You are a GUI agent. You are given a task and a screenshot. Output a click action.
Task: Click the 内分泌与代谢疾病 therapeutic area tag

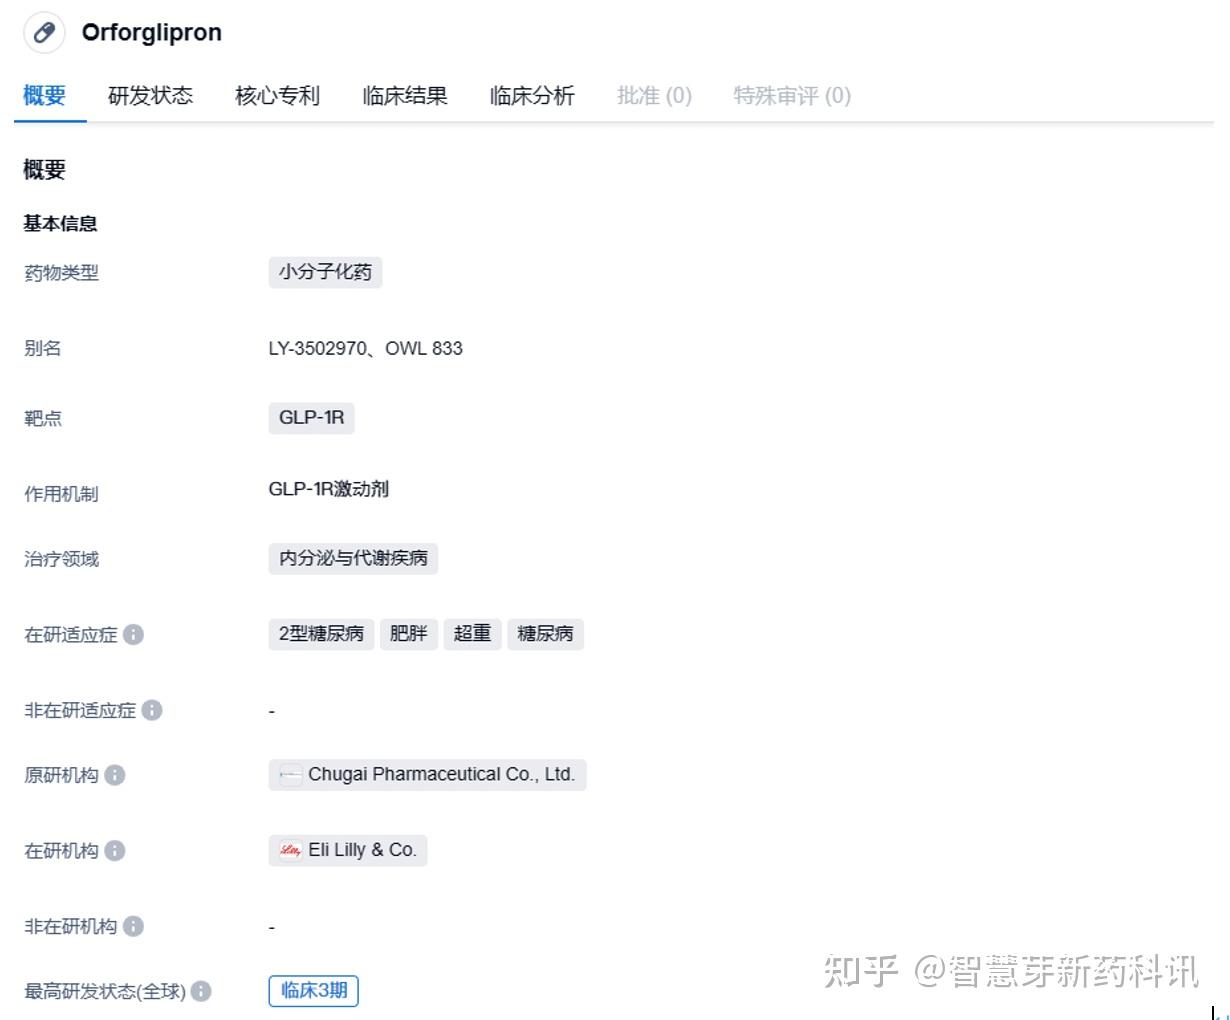pos(353,558)
